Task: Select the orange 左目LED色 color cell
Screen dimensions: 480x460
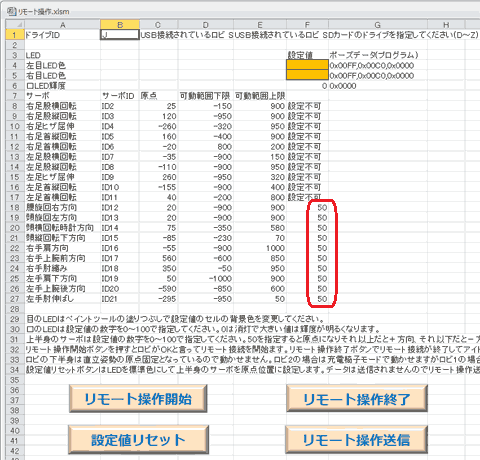Action: (x=307, y=65)
